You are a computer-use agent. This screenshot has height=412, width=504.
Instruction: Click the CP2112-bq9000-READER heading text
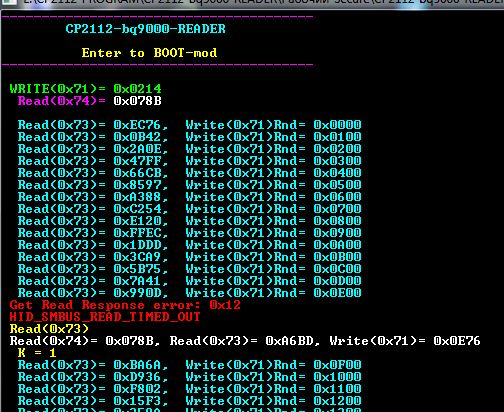(x=145, y=29)
